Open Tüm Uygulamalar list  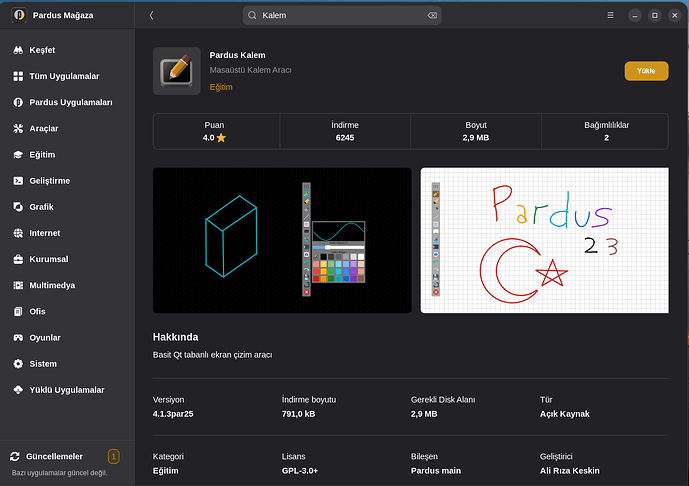(64, 76)
